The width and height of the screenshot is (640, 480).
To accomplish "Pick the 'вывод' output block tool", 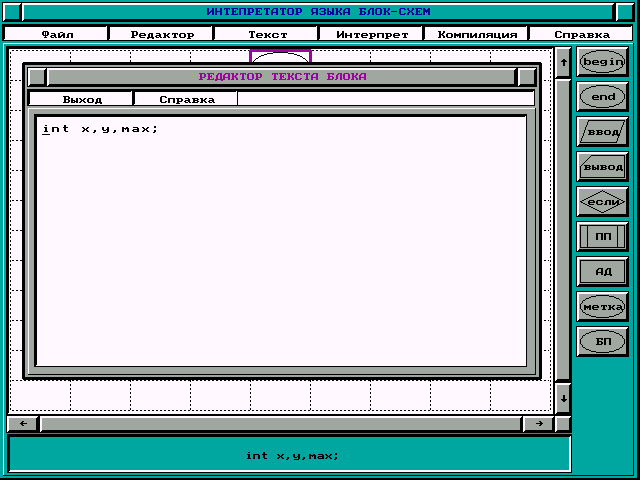I will tap(603, 167).
